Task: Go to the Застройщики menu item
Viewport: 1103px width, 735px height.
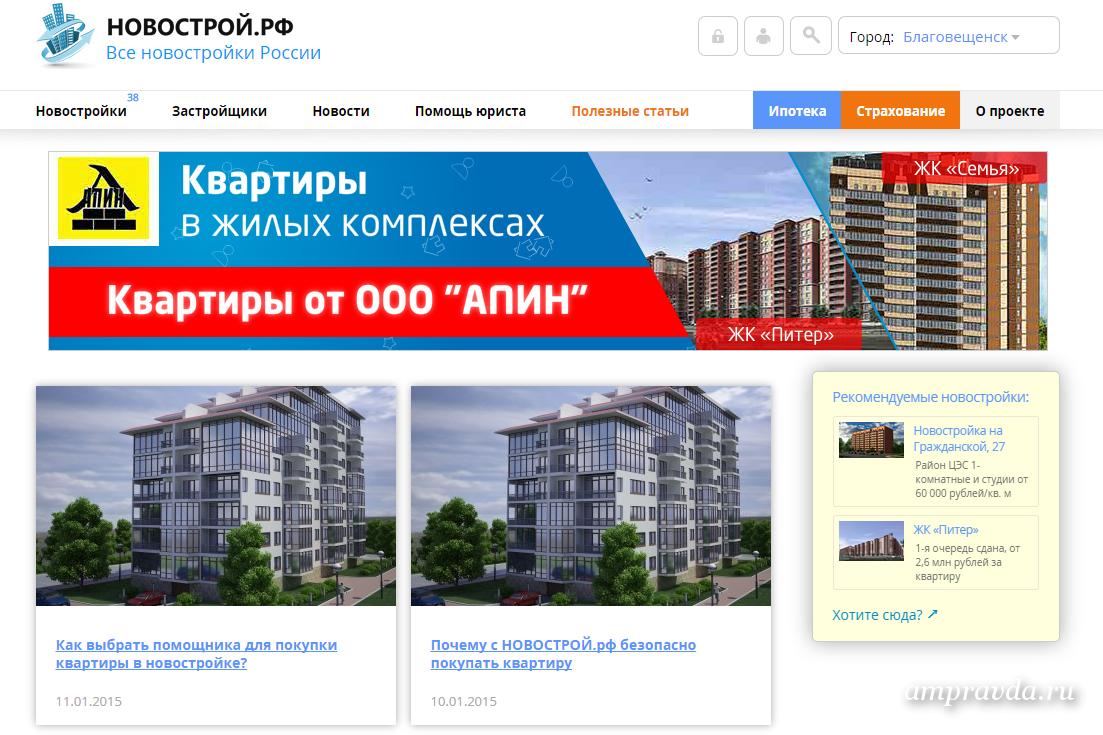Action: (x=219, y=111)
